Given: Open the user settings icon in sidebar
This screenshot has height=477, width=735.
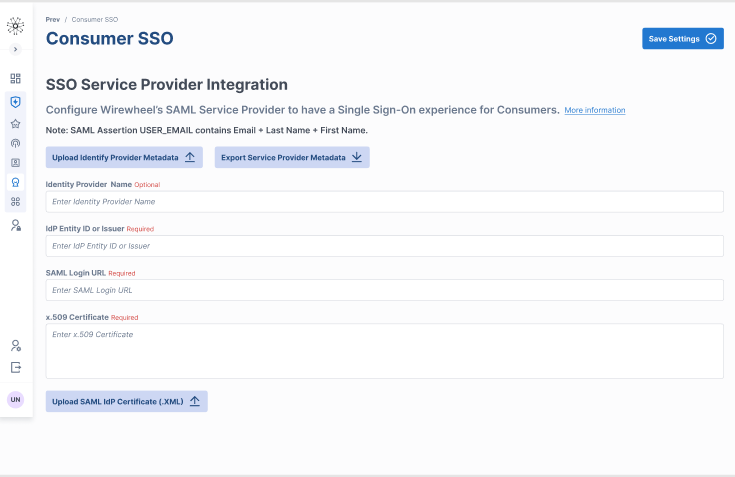Looking at the screenshot, I should (15, 345).
